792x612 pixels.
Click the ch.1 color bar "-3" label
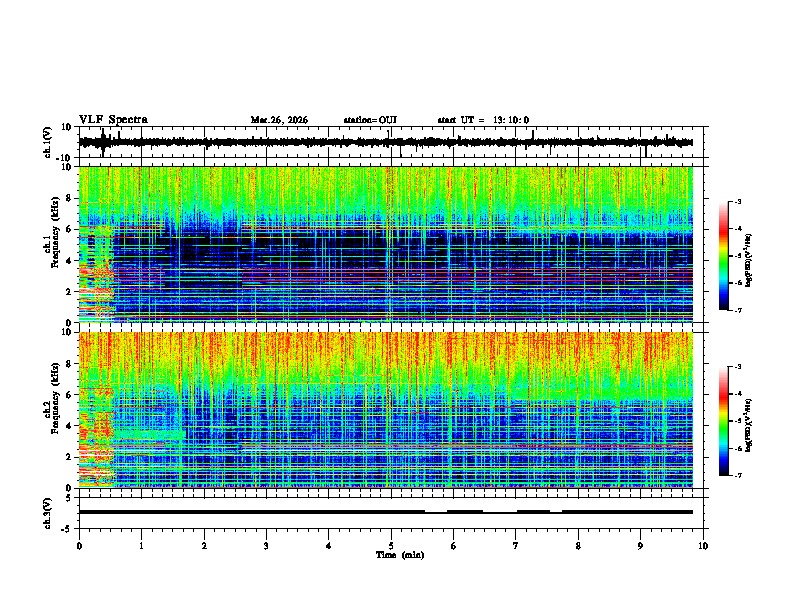[737, 201]
